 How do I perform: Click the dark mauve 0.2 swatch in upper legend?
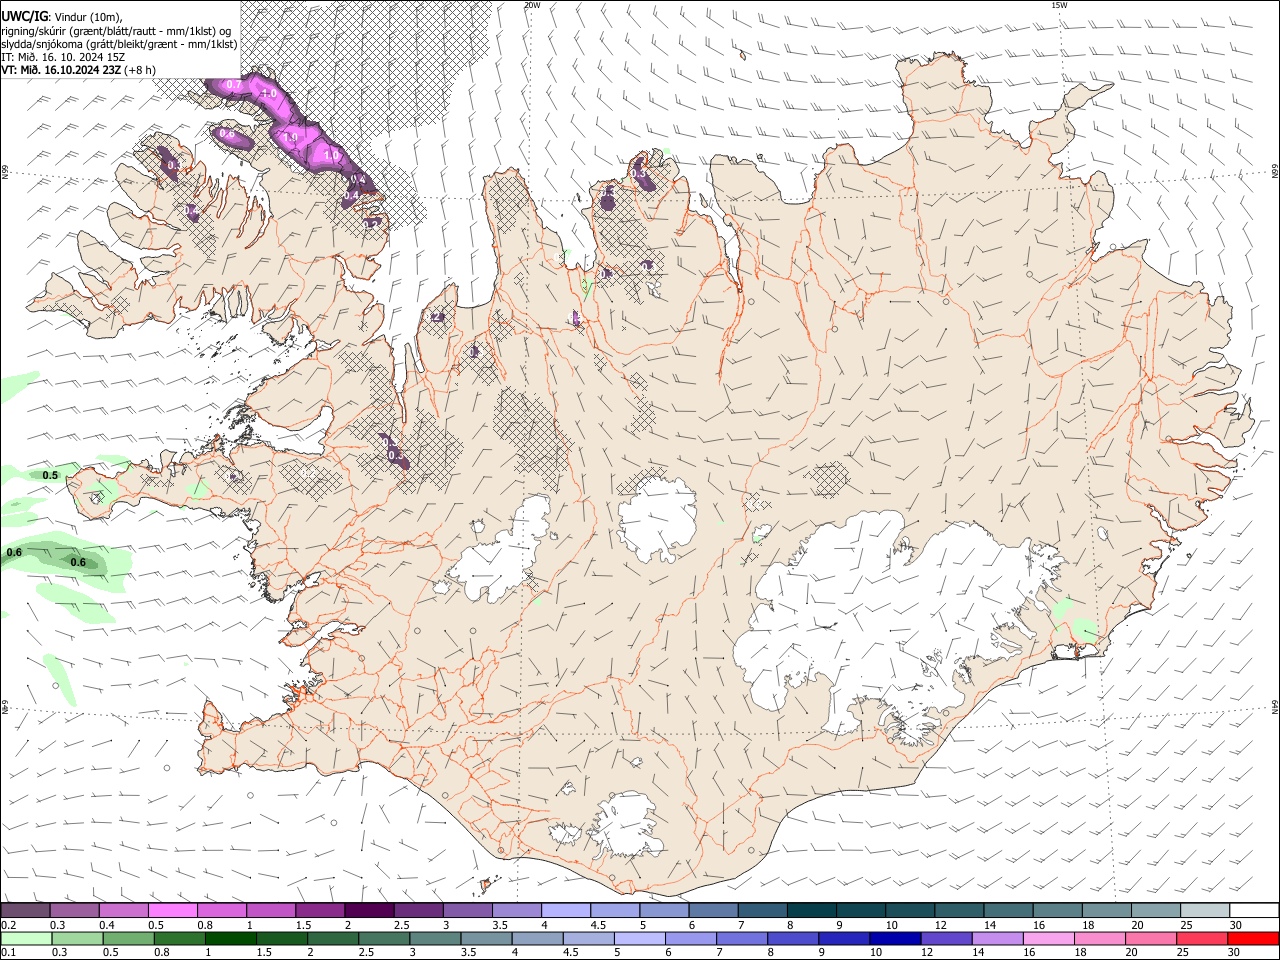pos(25,910)
